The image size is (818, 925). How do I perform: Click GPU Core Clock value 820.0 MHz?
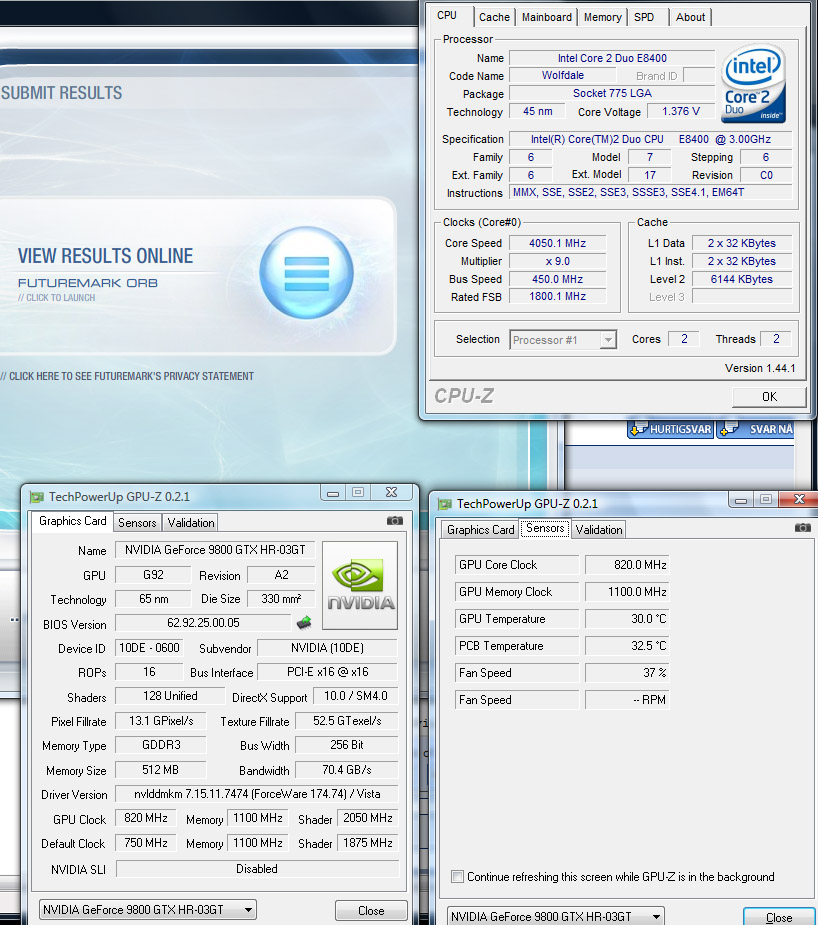point(627,565)
